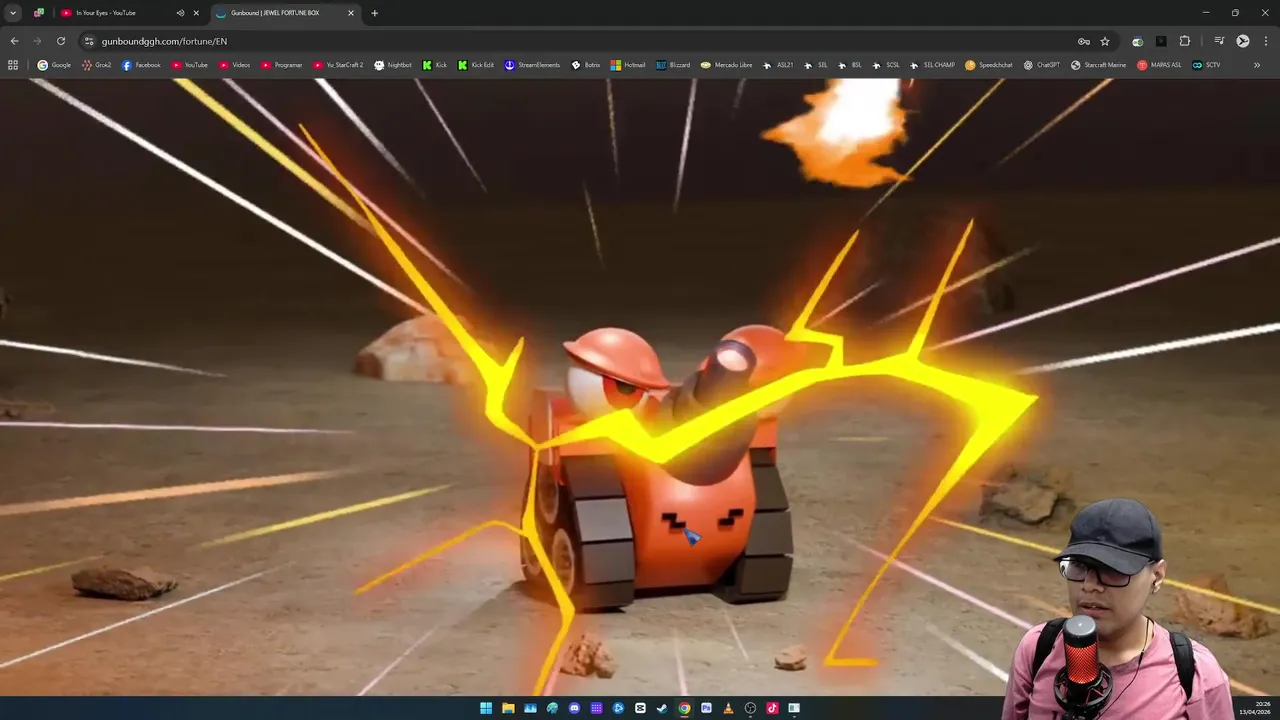The height and width of the screenshot is (720, 1280).
Task: Open Photoshop from the taskbar
Action: (706, 708)
